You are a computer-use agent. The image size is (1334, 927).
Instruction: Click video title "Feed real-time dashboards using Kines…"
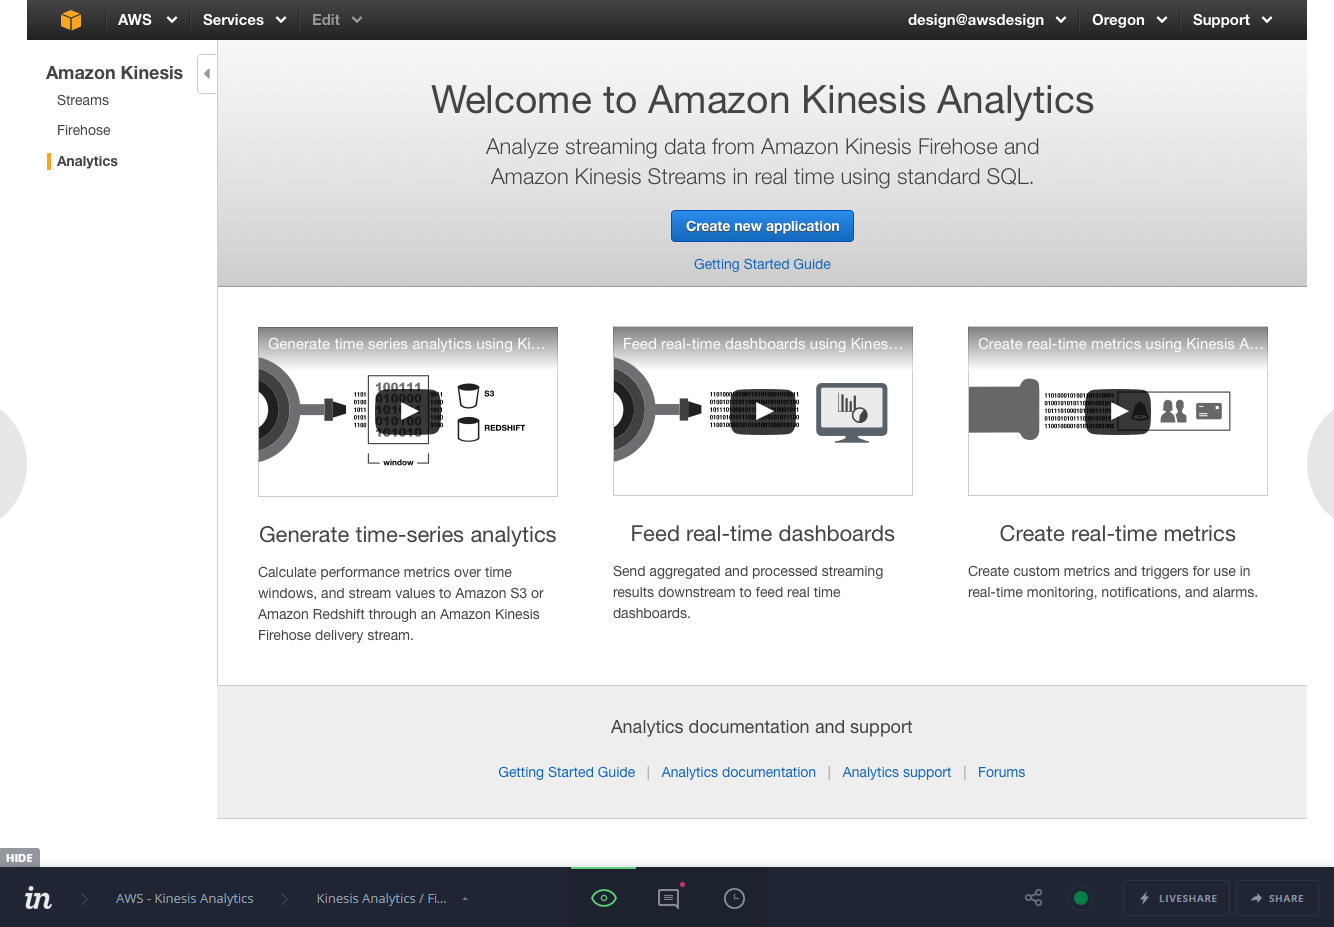763,344
